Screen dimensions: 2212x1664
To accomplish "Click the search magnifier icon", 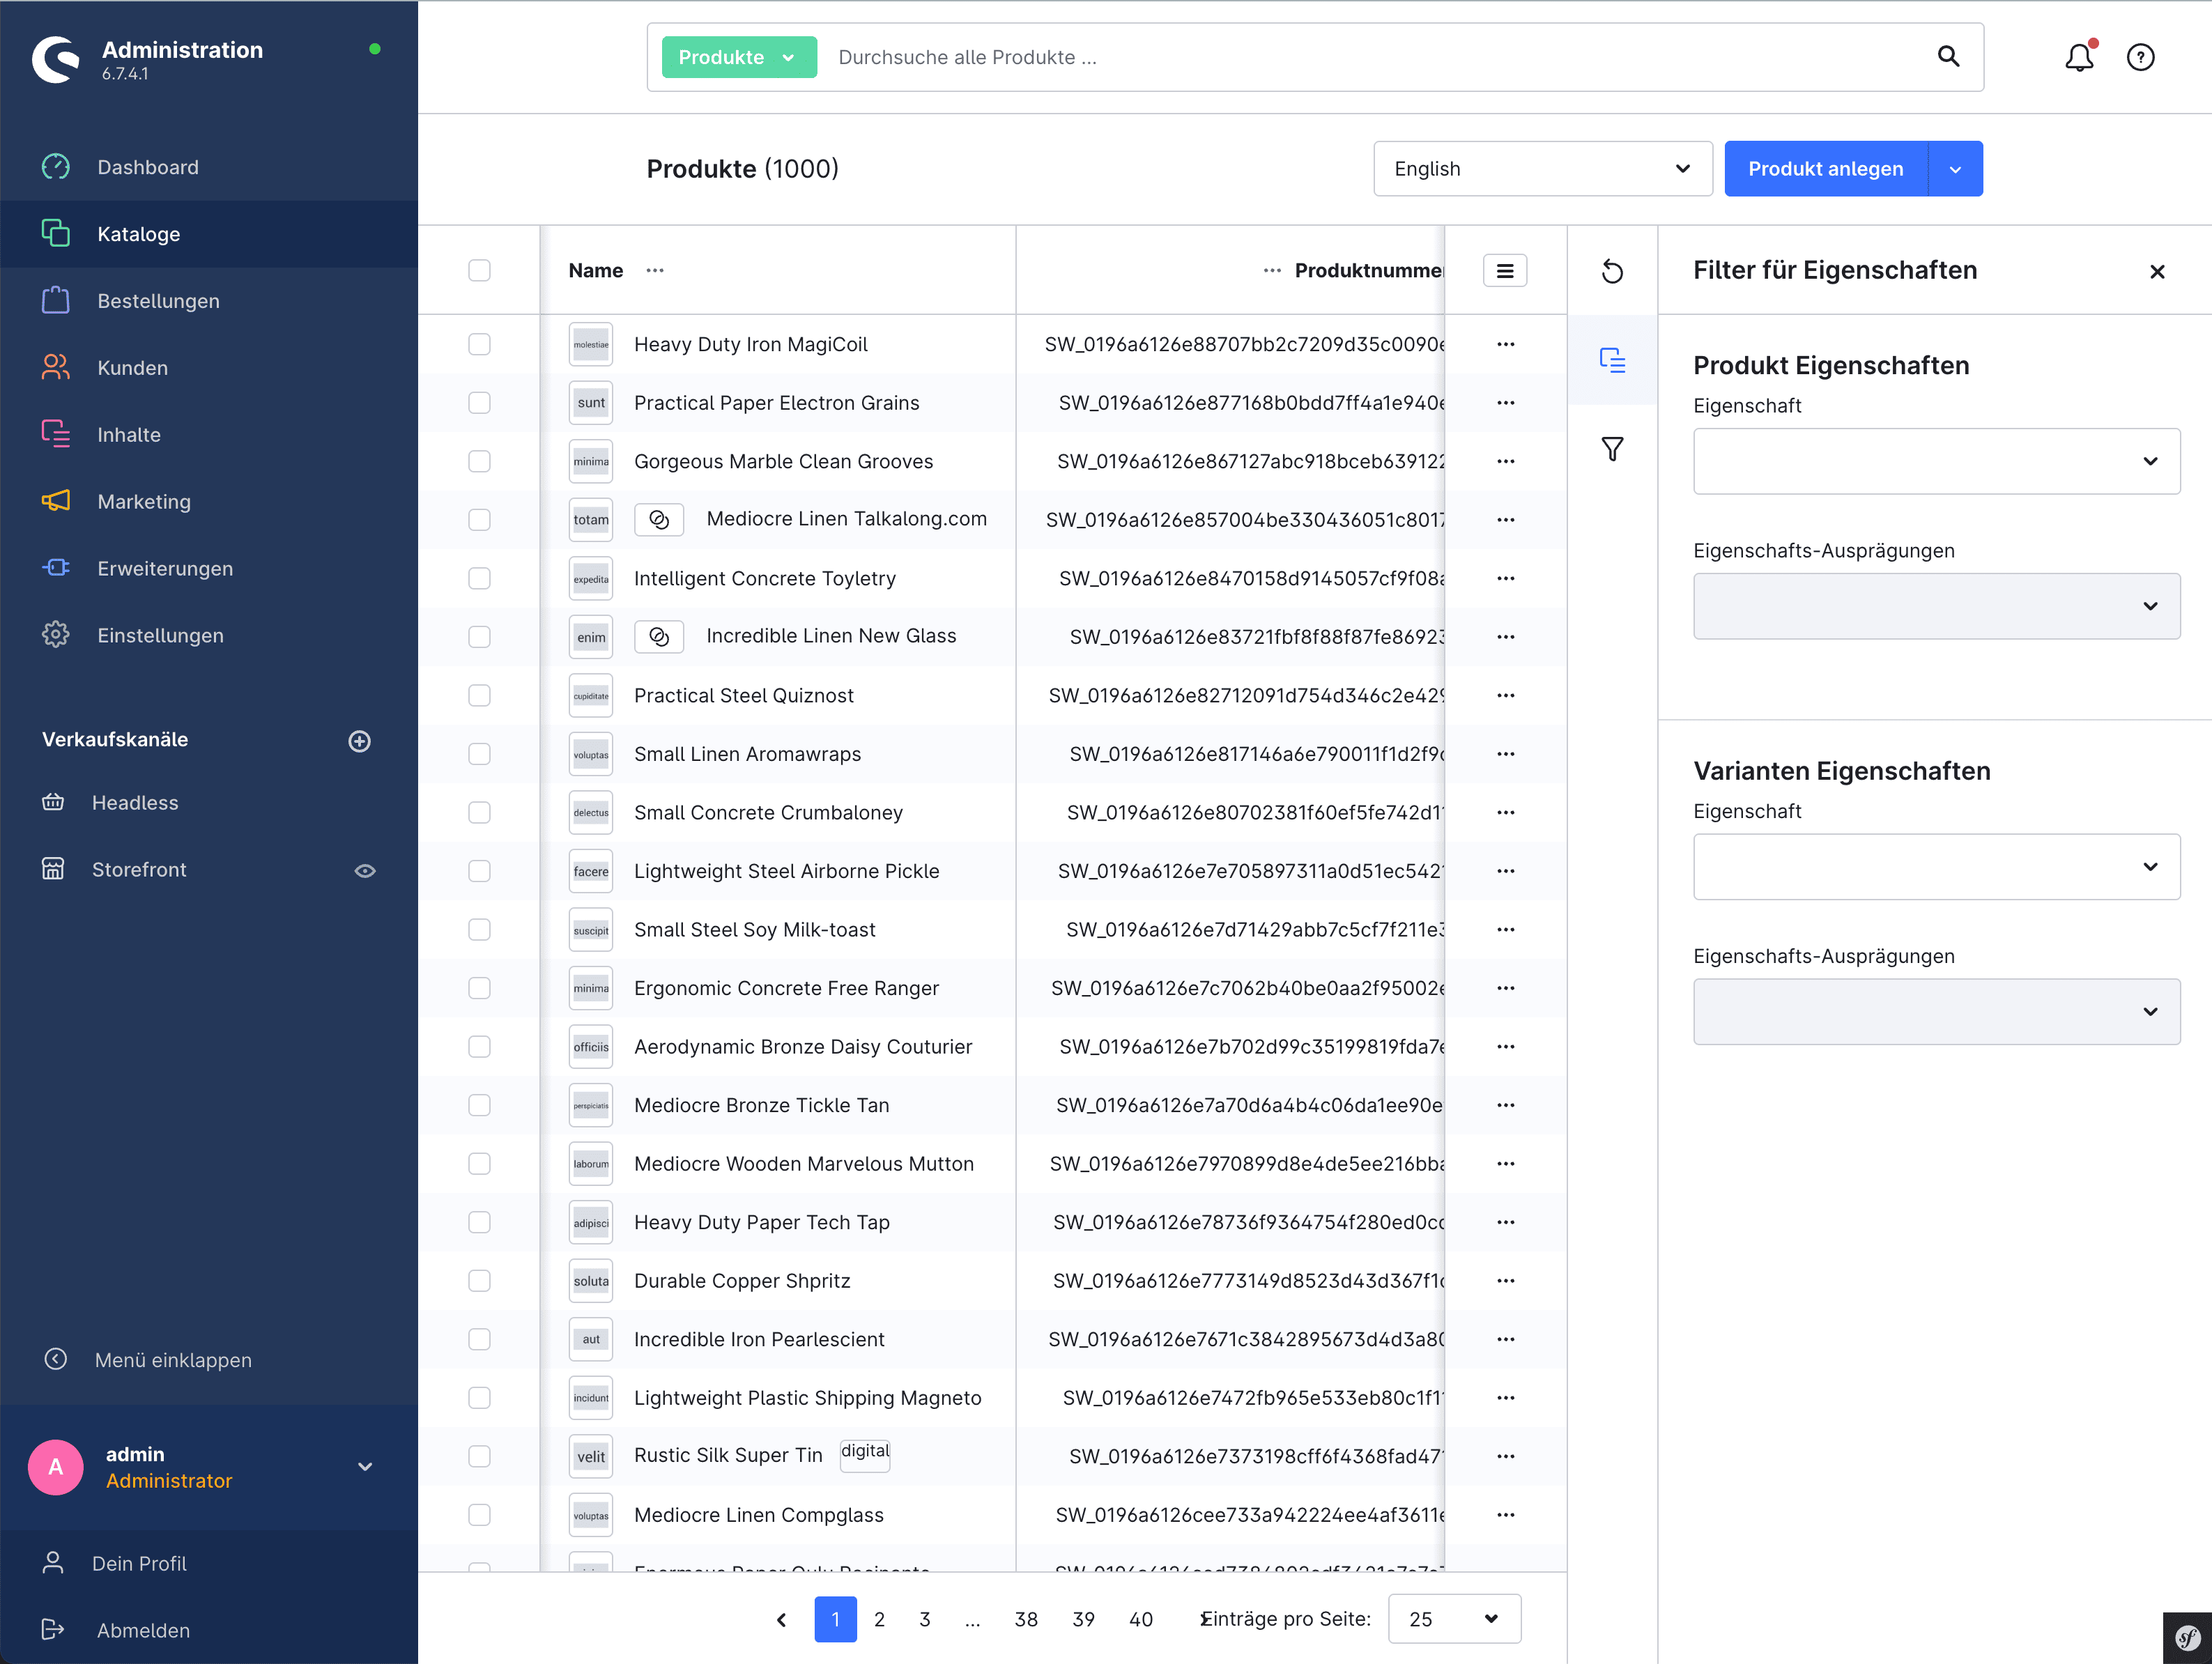I will [x=1948, y=56].
